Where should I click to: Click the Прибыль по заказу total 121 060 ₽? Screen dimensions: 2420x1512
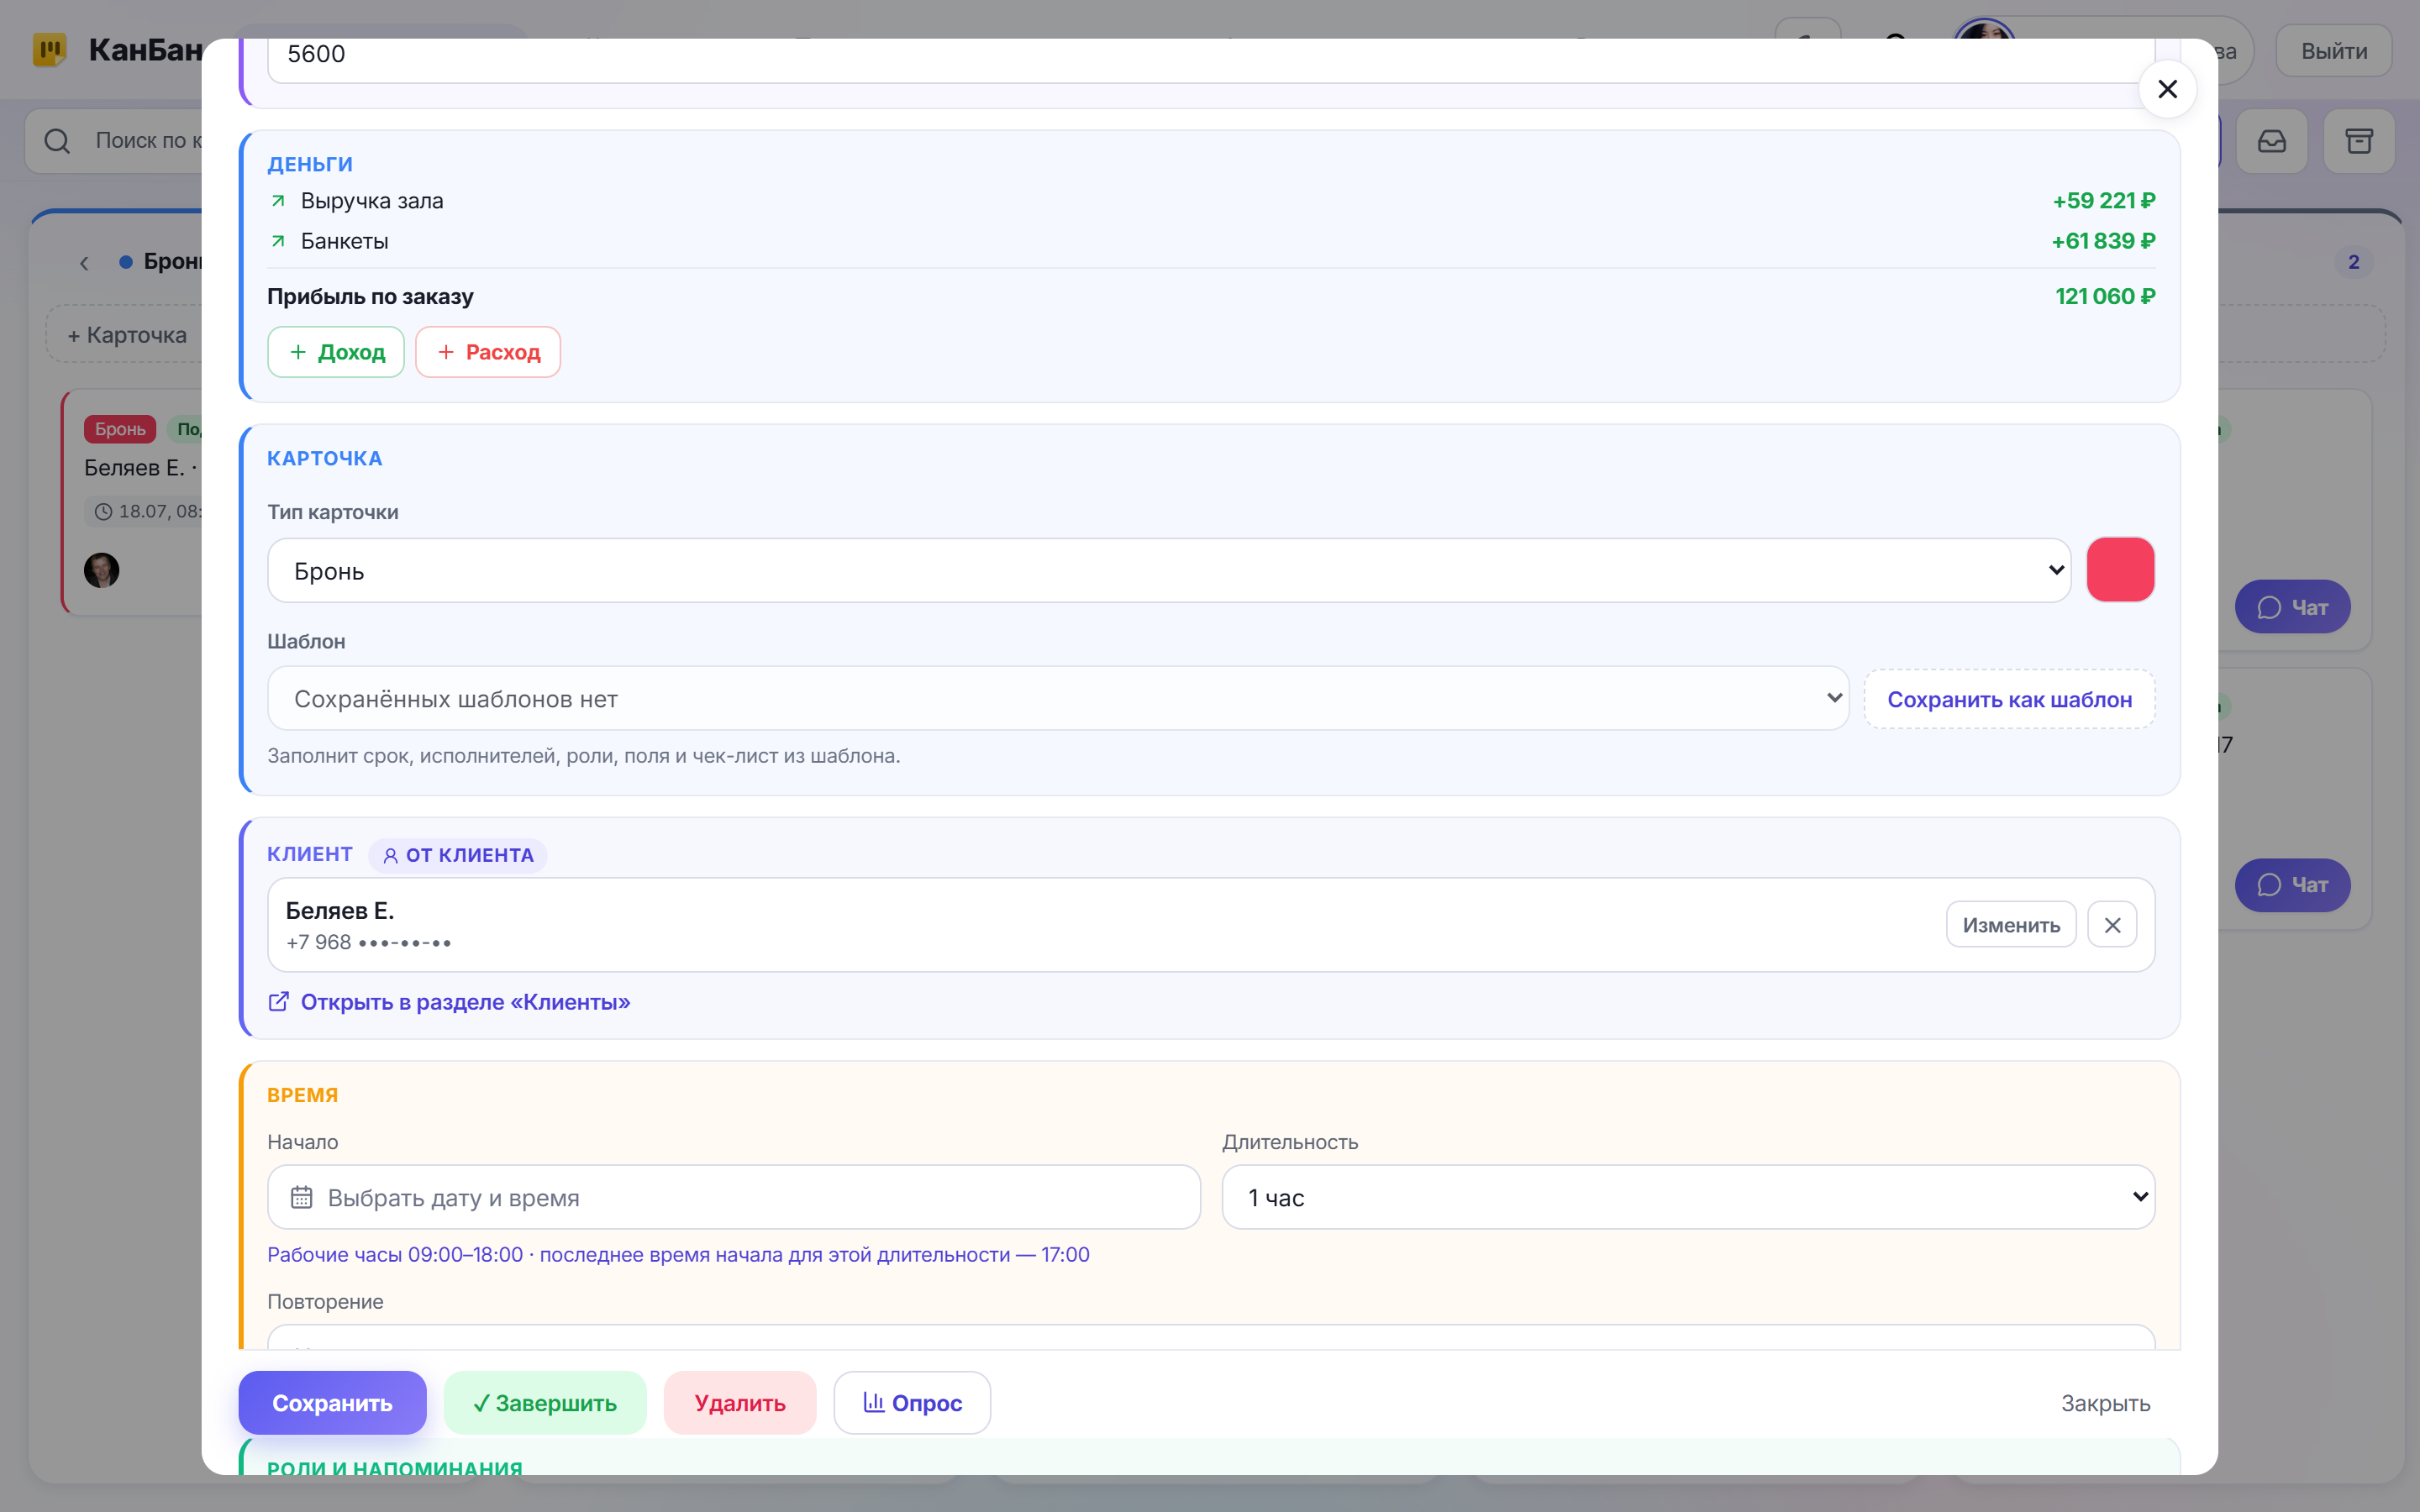2105,297
